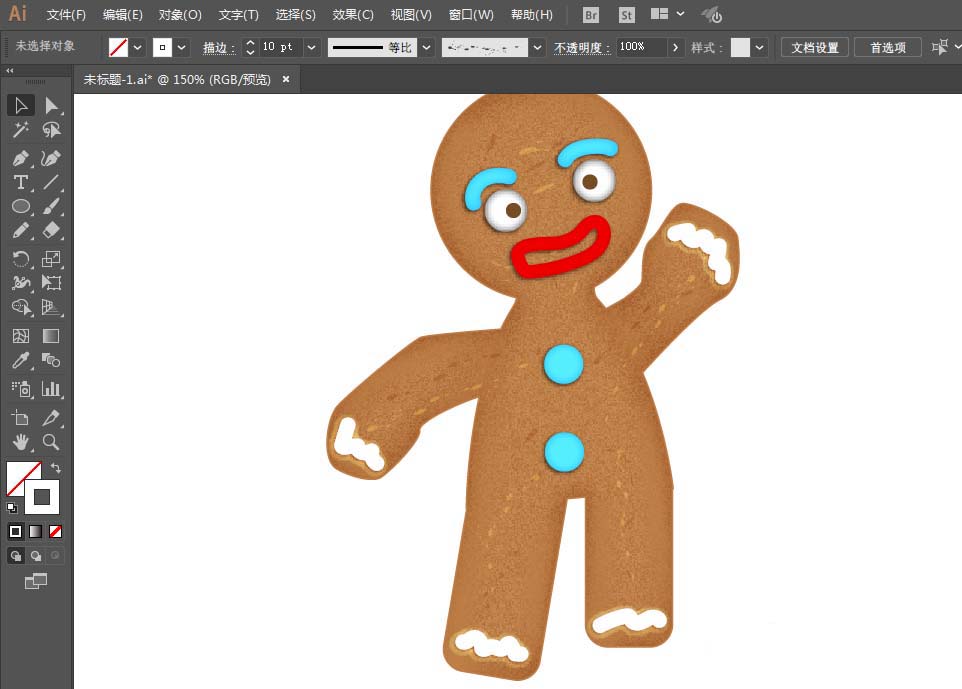
Task: Open the 效果(C) menu
Action: click(353, 15)
